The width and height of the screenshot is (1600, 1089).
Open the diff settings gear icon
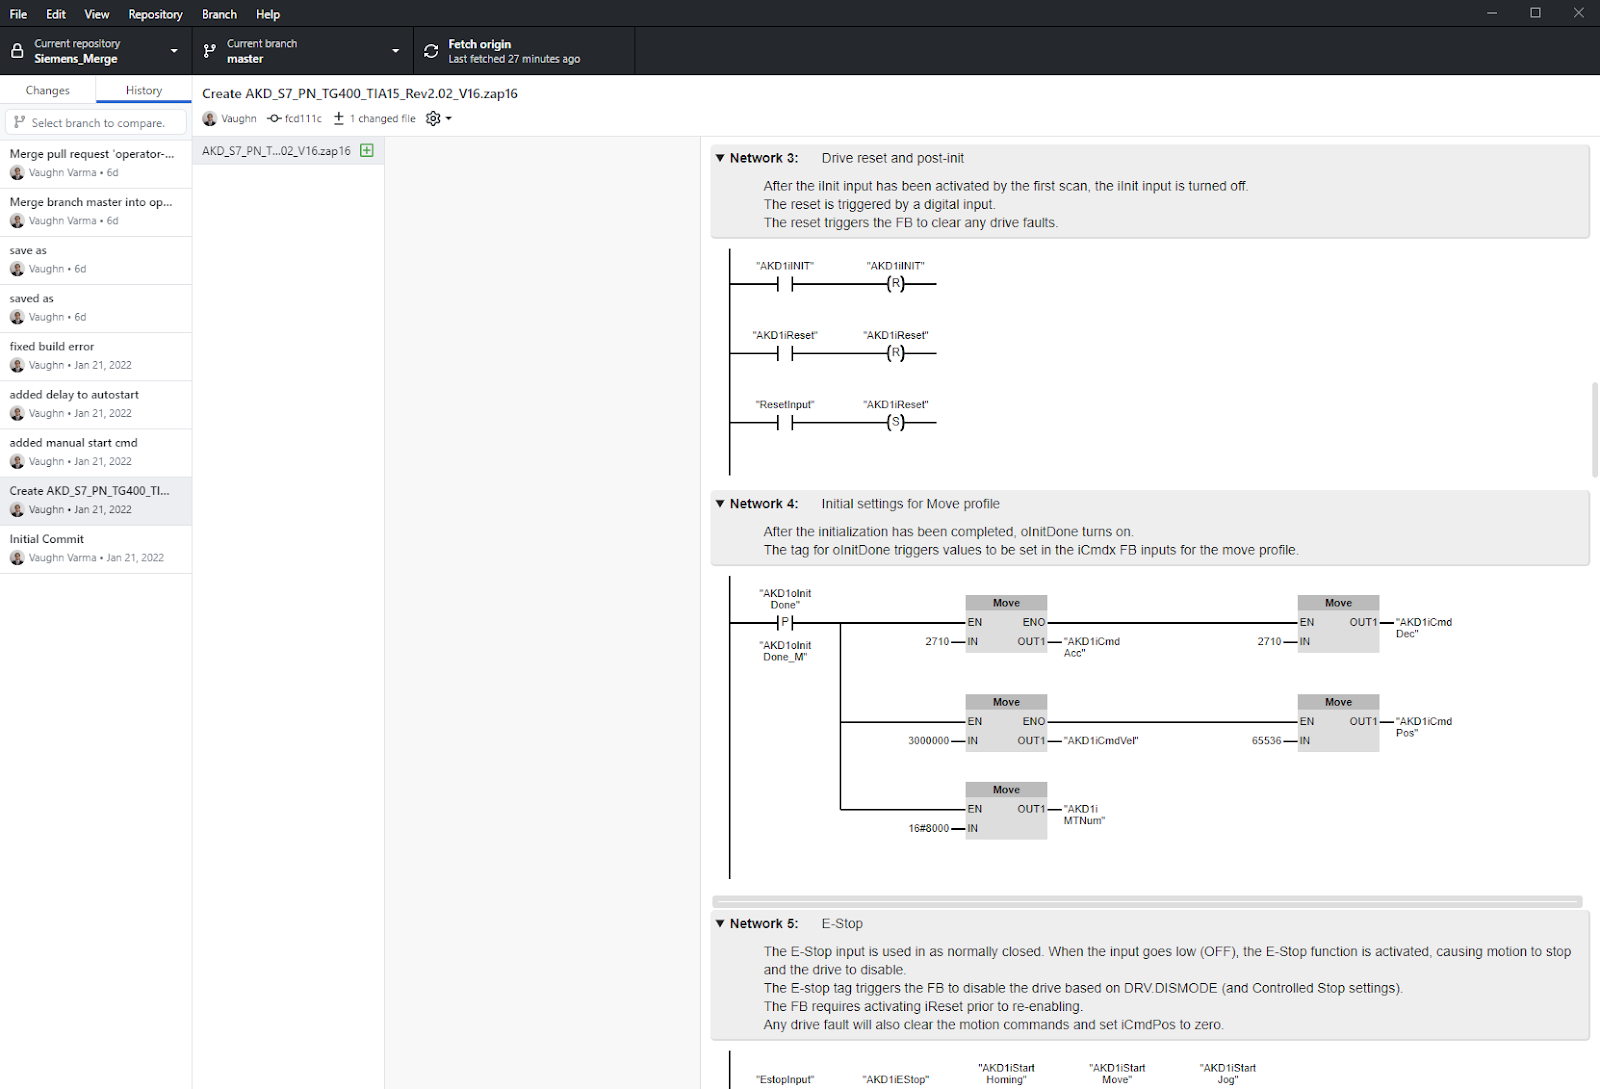pos(434,118)
